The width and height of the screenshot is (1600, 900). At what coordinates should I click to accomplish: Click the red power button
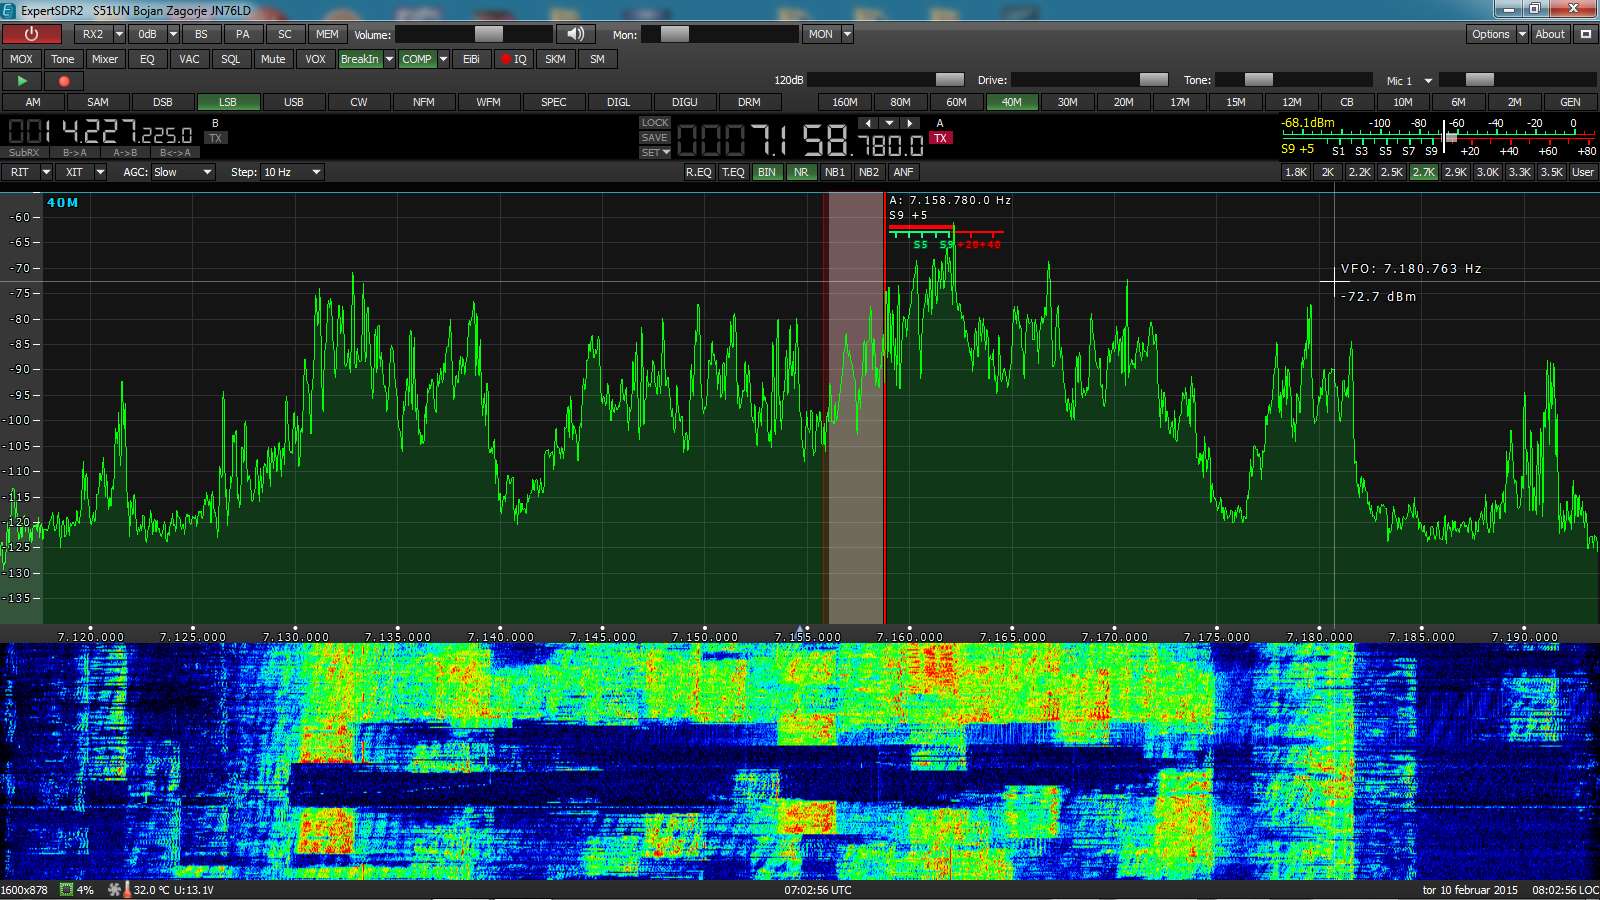point(31,34)
